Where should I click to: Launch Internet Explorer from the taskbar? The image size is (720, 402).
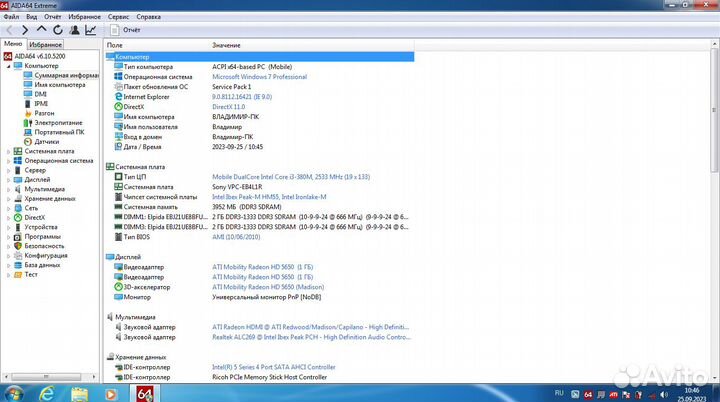coord(47,394)
